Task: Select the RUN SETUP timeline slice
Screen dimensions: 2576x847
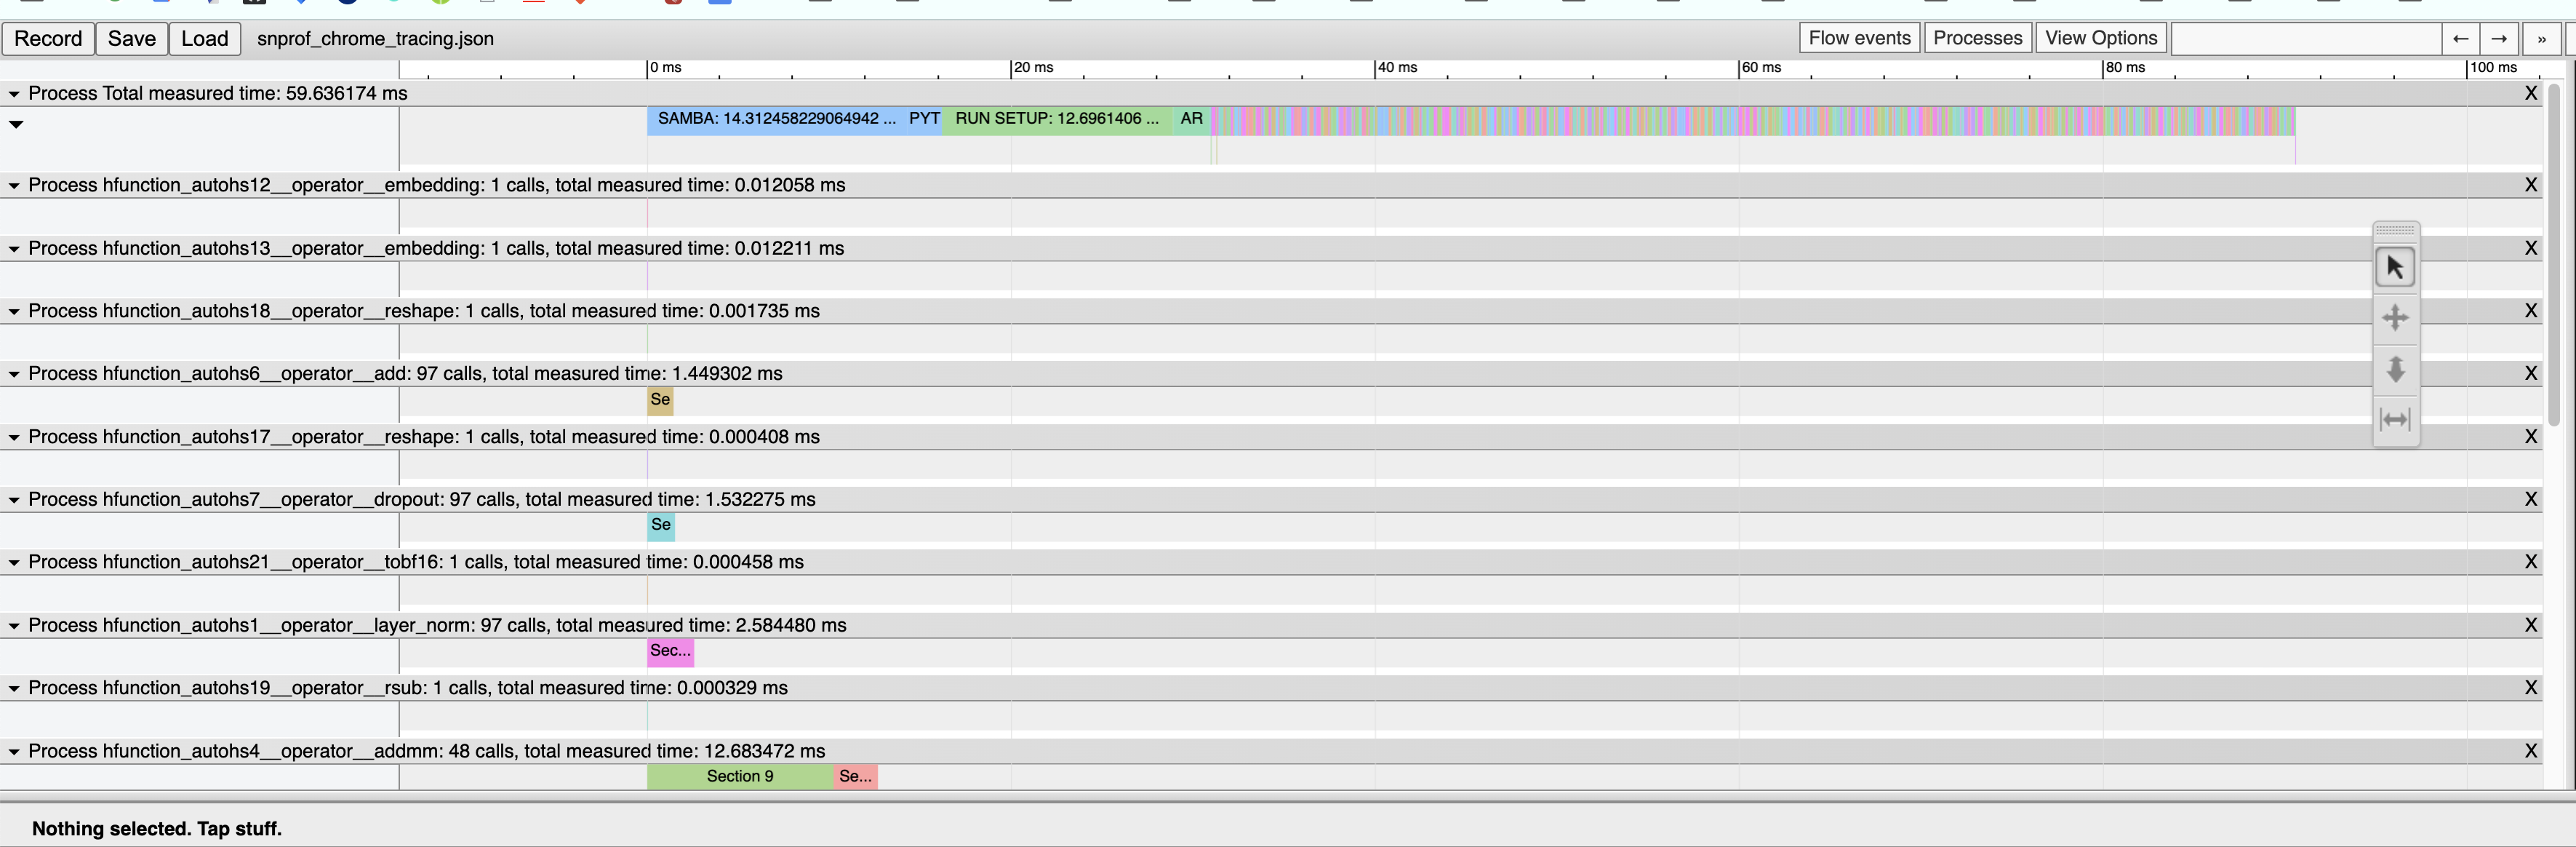Action: pyautogui.click(x=1056, y=119)
